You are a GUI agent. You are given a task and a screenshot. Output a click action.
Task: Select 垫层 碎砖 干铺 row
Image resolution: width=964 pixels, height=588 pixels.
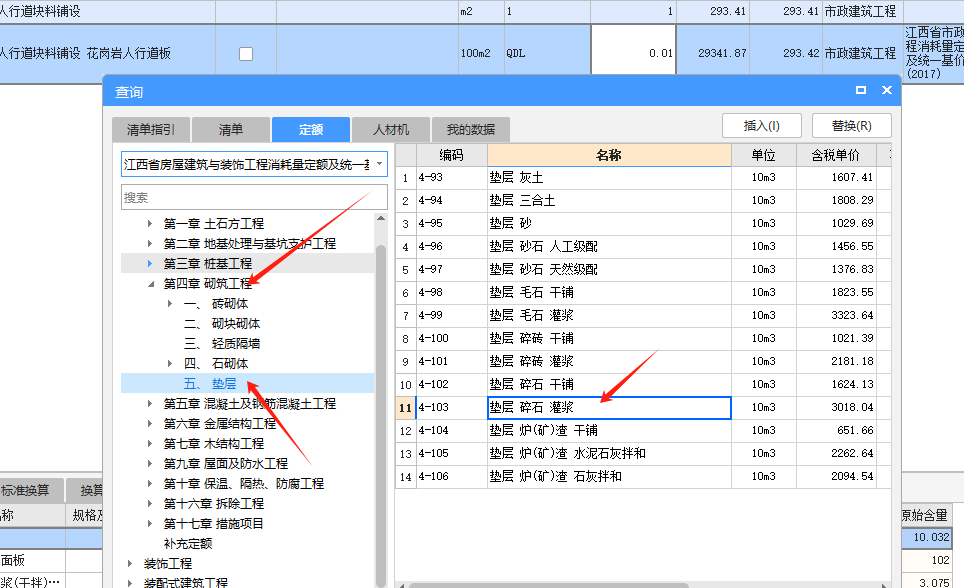[x=642, y=338]
